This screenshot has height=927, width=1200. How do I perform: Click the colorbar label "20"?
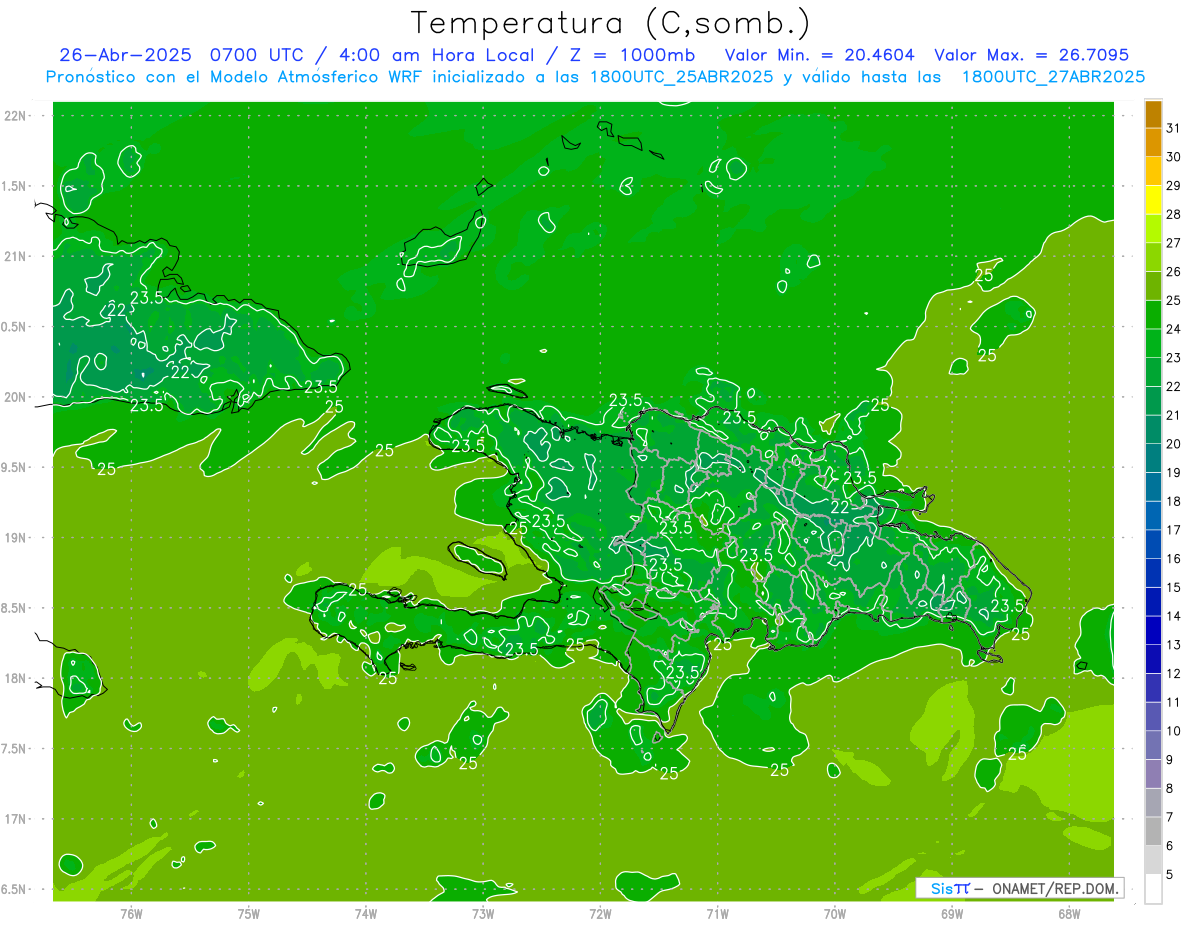(x=1173, y=443)
